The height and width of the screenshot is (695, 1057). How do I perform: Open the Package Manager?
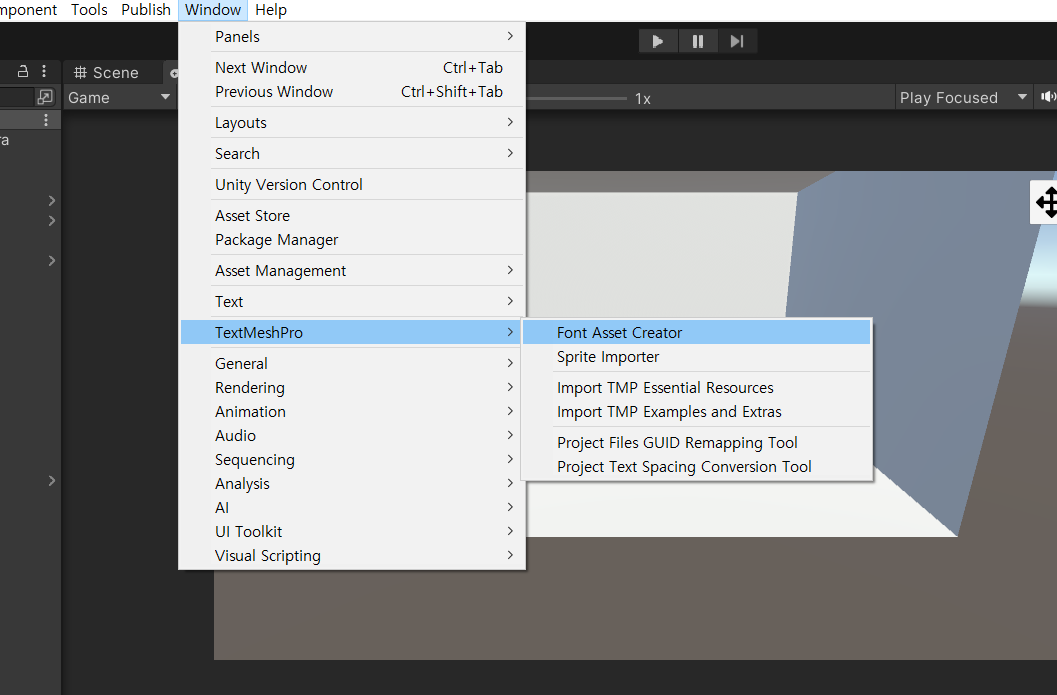[x=352, y=240]
